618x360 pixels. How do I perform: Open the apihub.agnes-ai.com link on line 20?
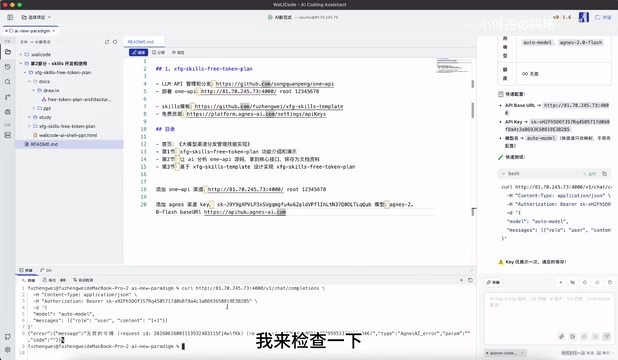[245, 212]
